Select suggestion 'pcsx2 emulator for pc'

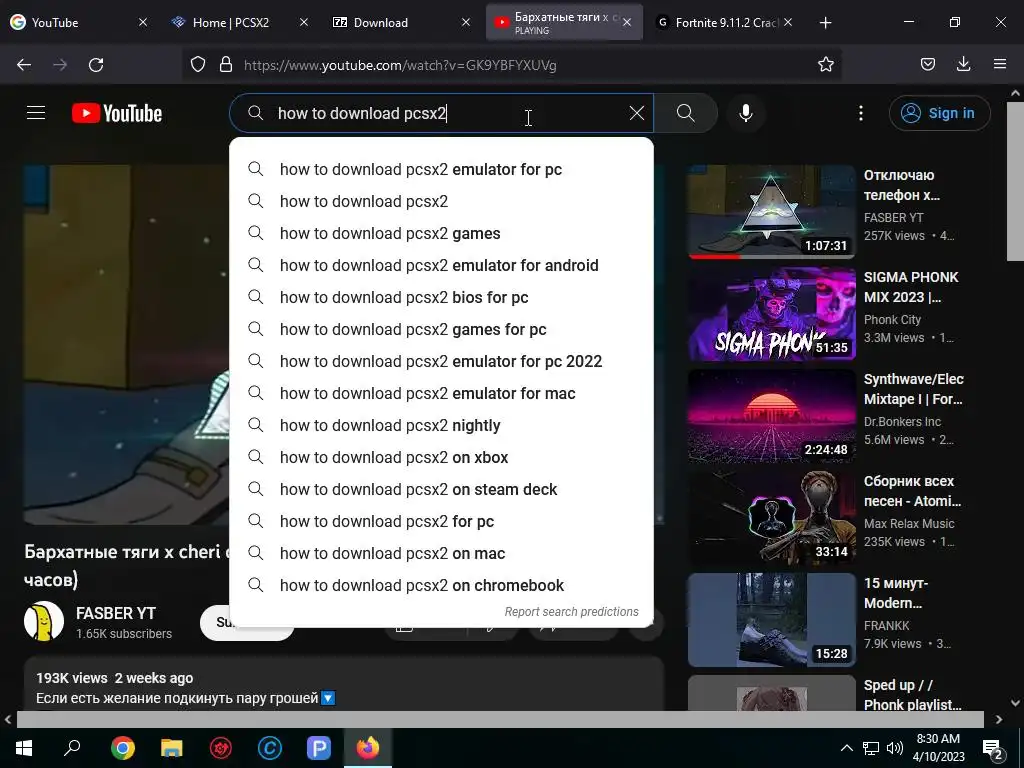[x=441, y=169]
